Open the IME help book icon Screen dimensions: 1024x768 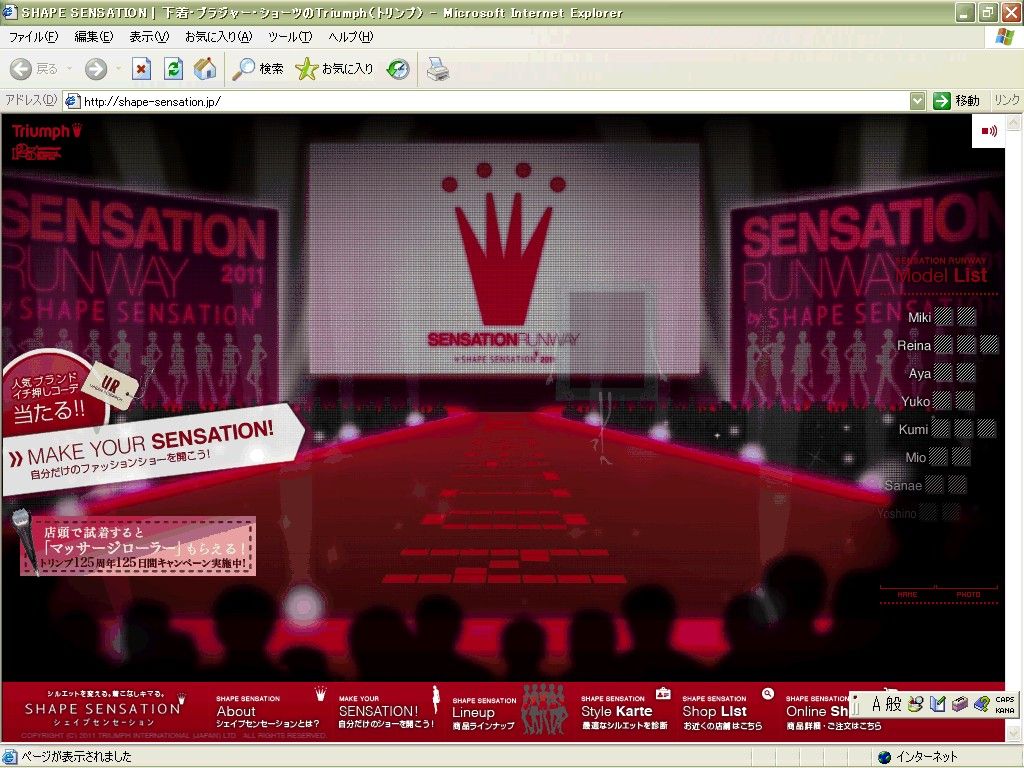982,704
